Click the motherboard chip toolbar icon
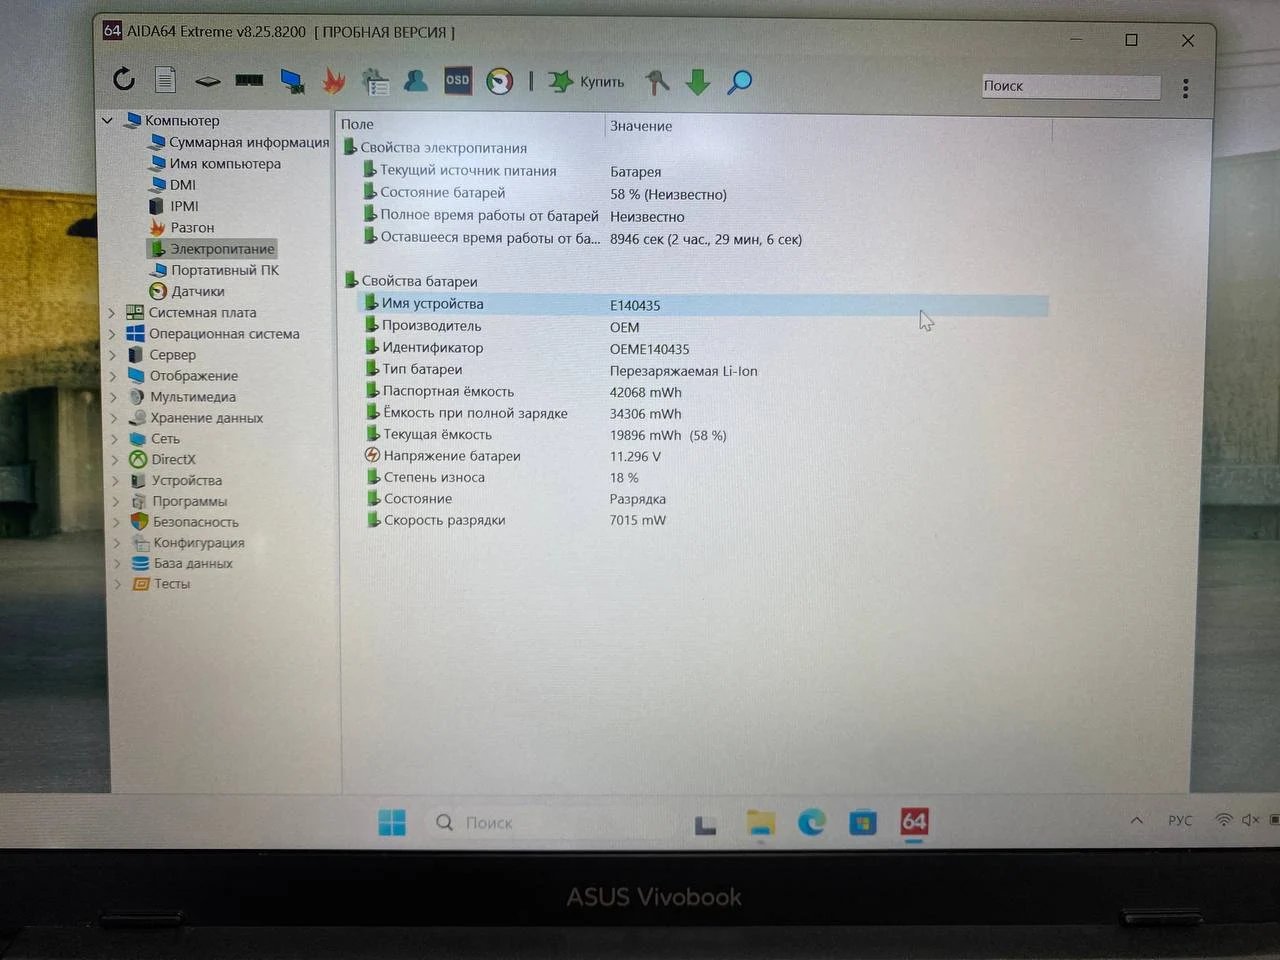Viewport: 1280px width, 960px height. click(x=207, y=81)
